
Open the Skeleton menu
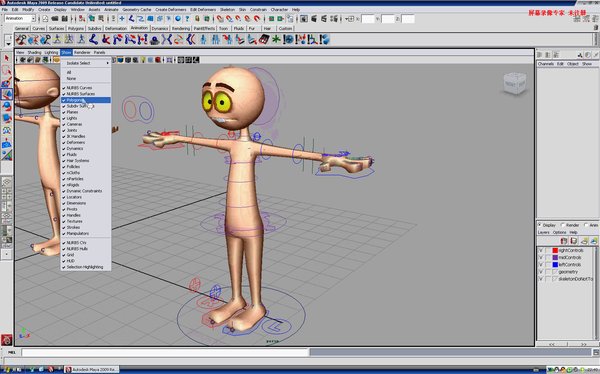coord(227,10)
